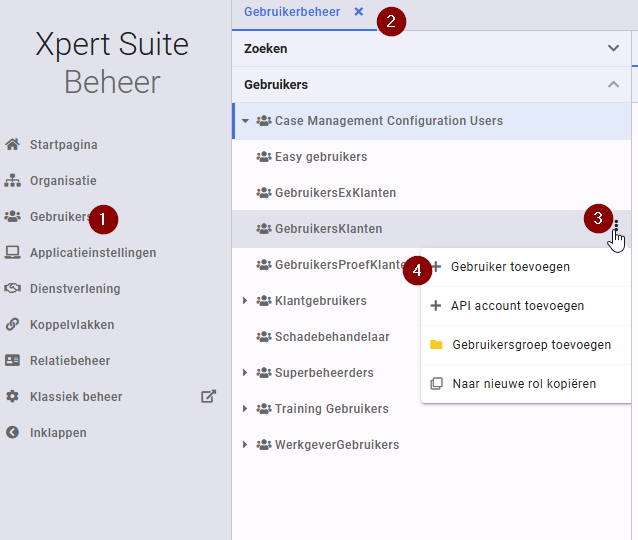Open Organisatie in the sidebar

coord(63,180)
